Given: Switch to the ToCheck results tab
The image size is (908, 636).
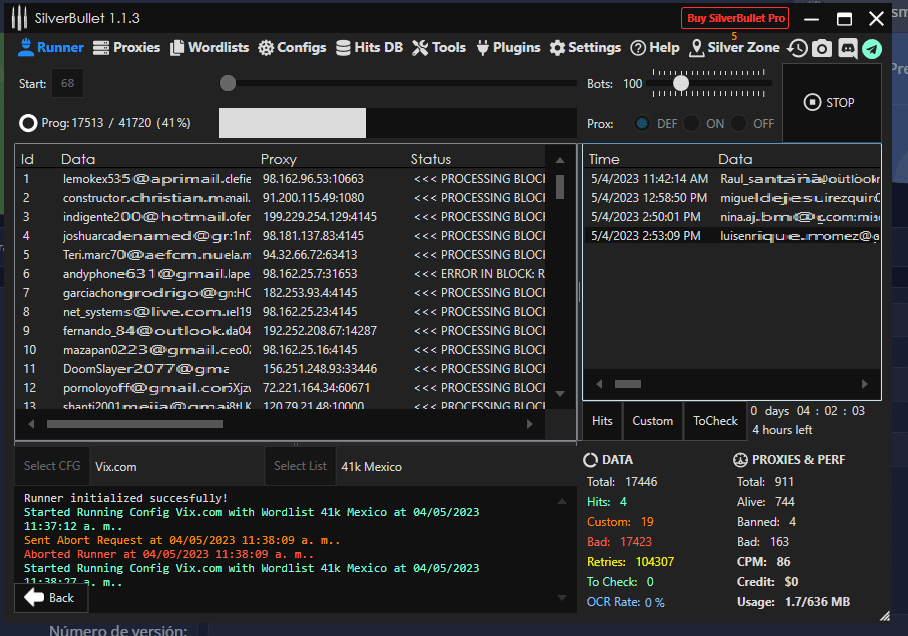Looking at the screenshot, I should point(715,421).
